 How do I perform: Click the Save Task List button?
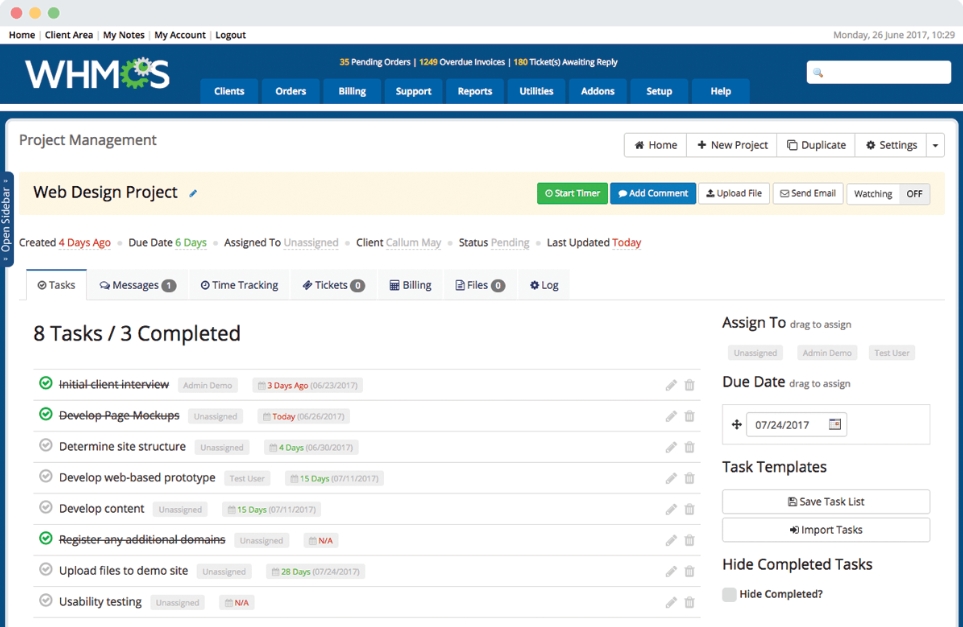click(x=825, y=502)
